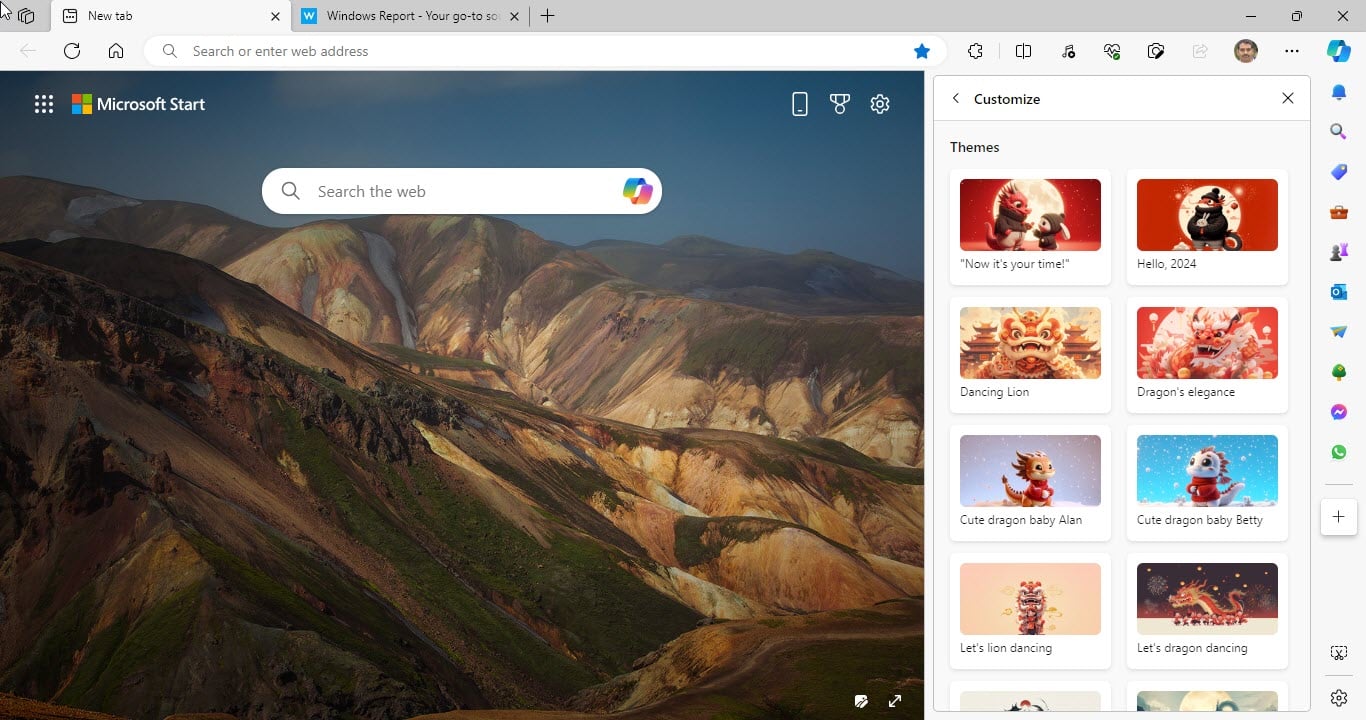The width and height of the screenshot is (1366, 720).
Task: Open sidebar notifications bell
Action: pos(1339,93)
